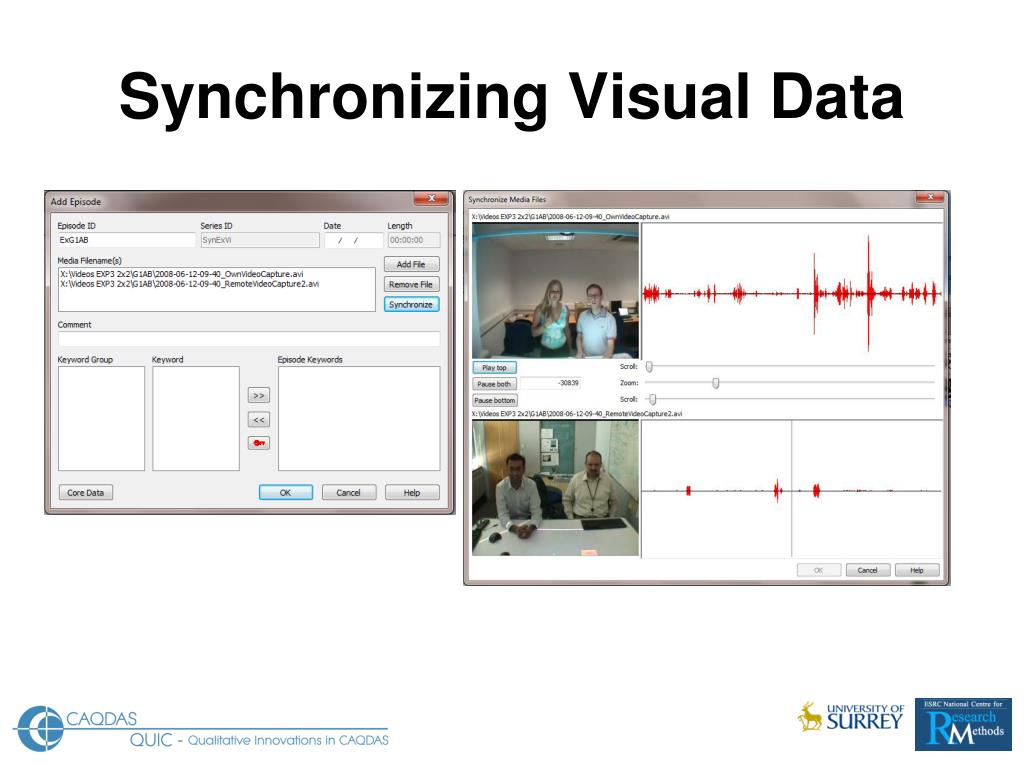
Task: Select the RemoteVideoCapture2.avi filename in the Media Filename(s) list
Action: (189, 284)
